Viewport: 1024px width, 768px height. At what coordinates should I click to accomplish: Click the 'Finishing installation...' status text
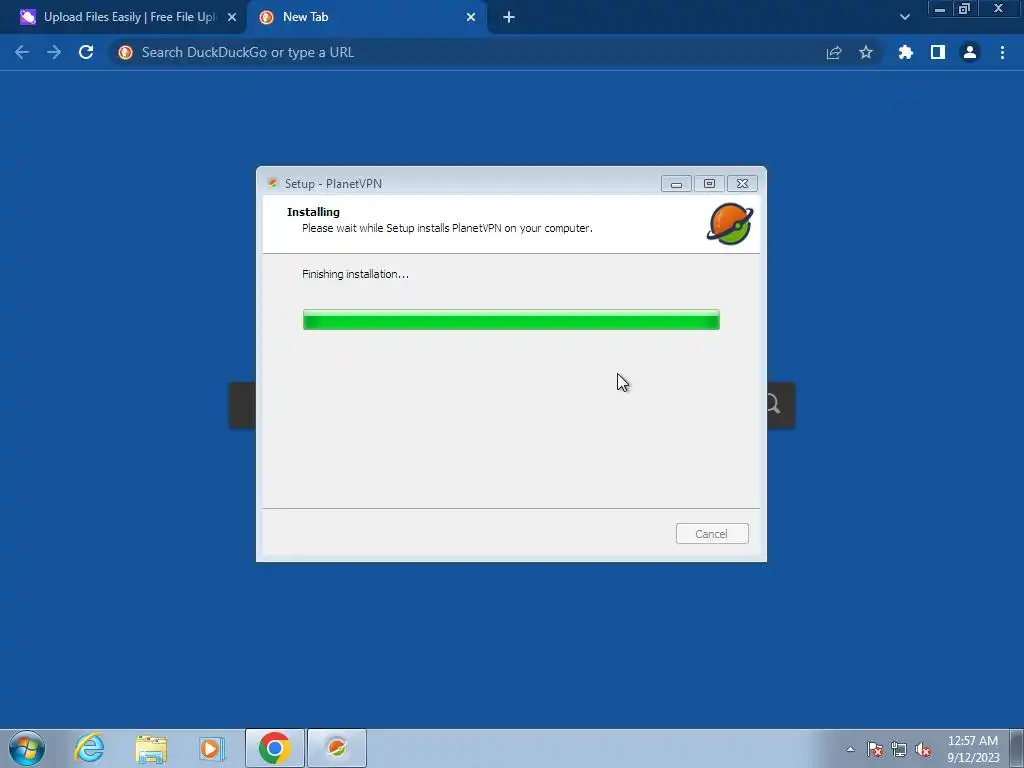click(355, 274)
